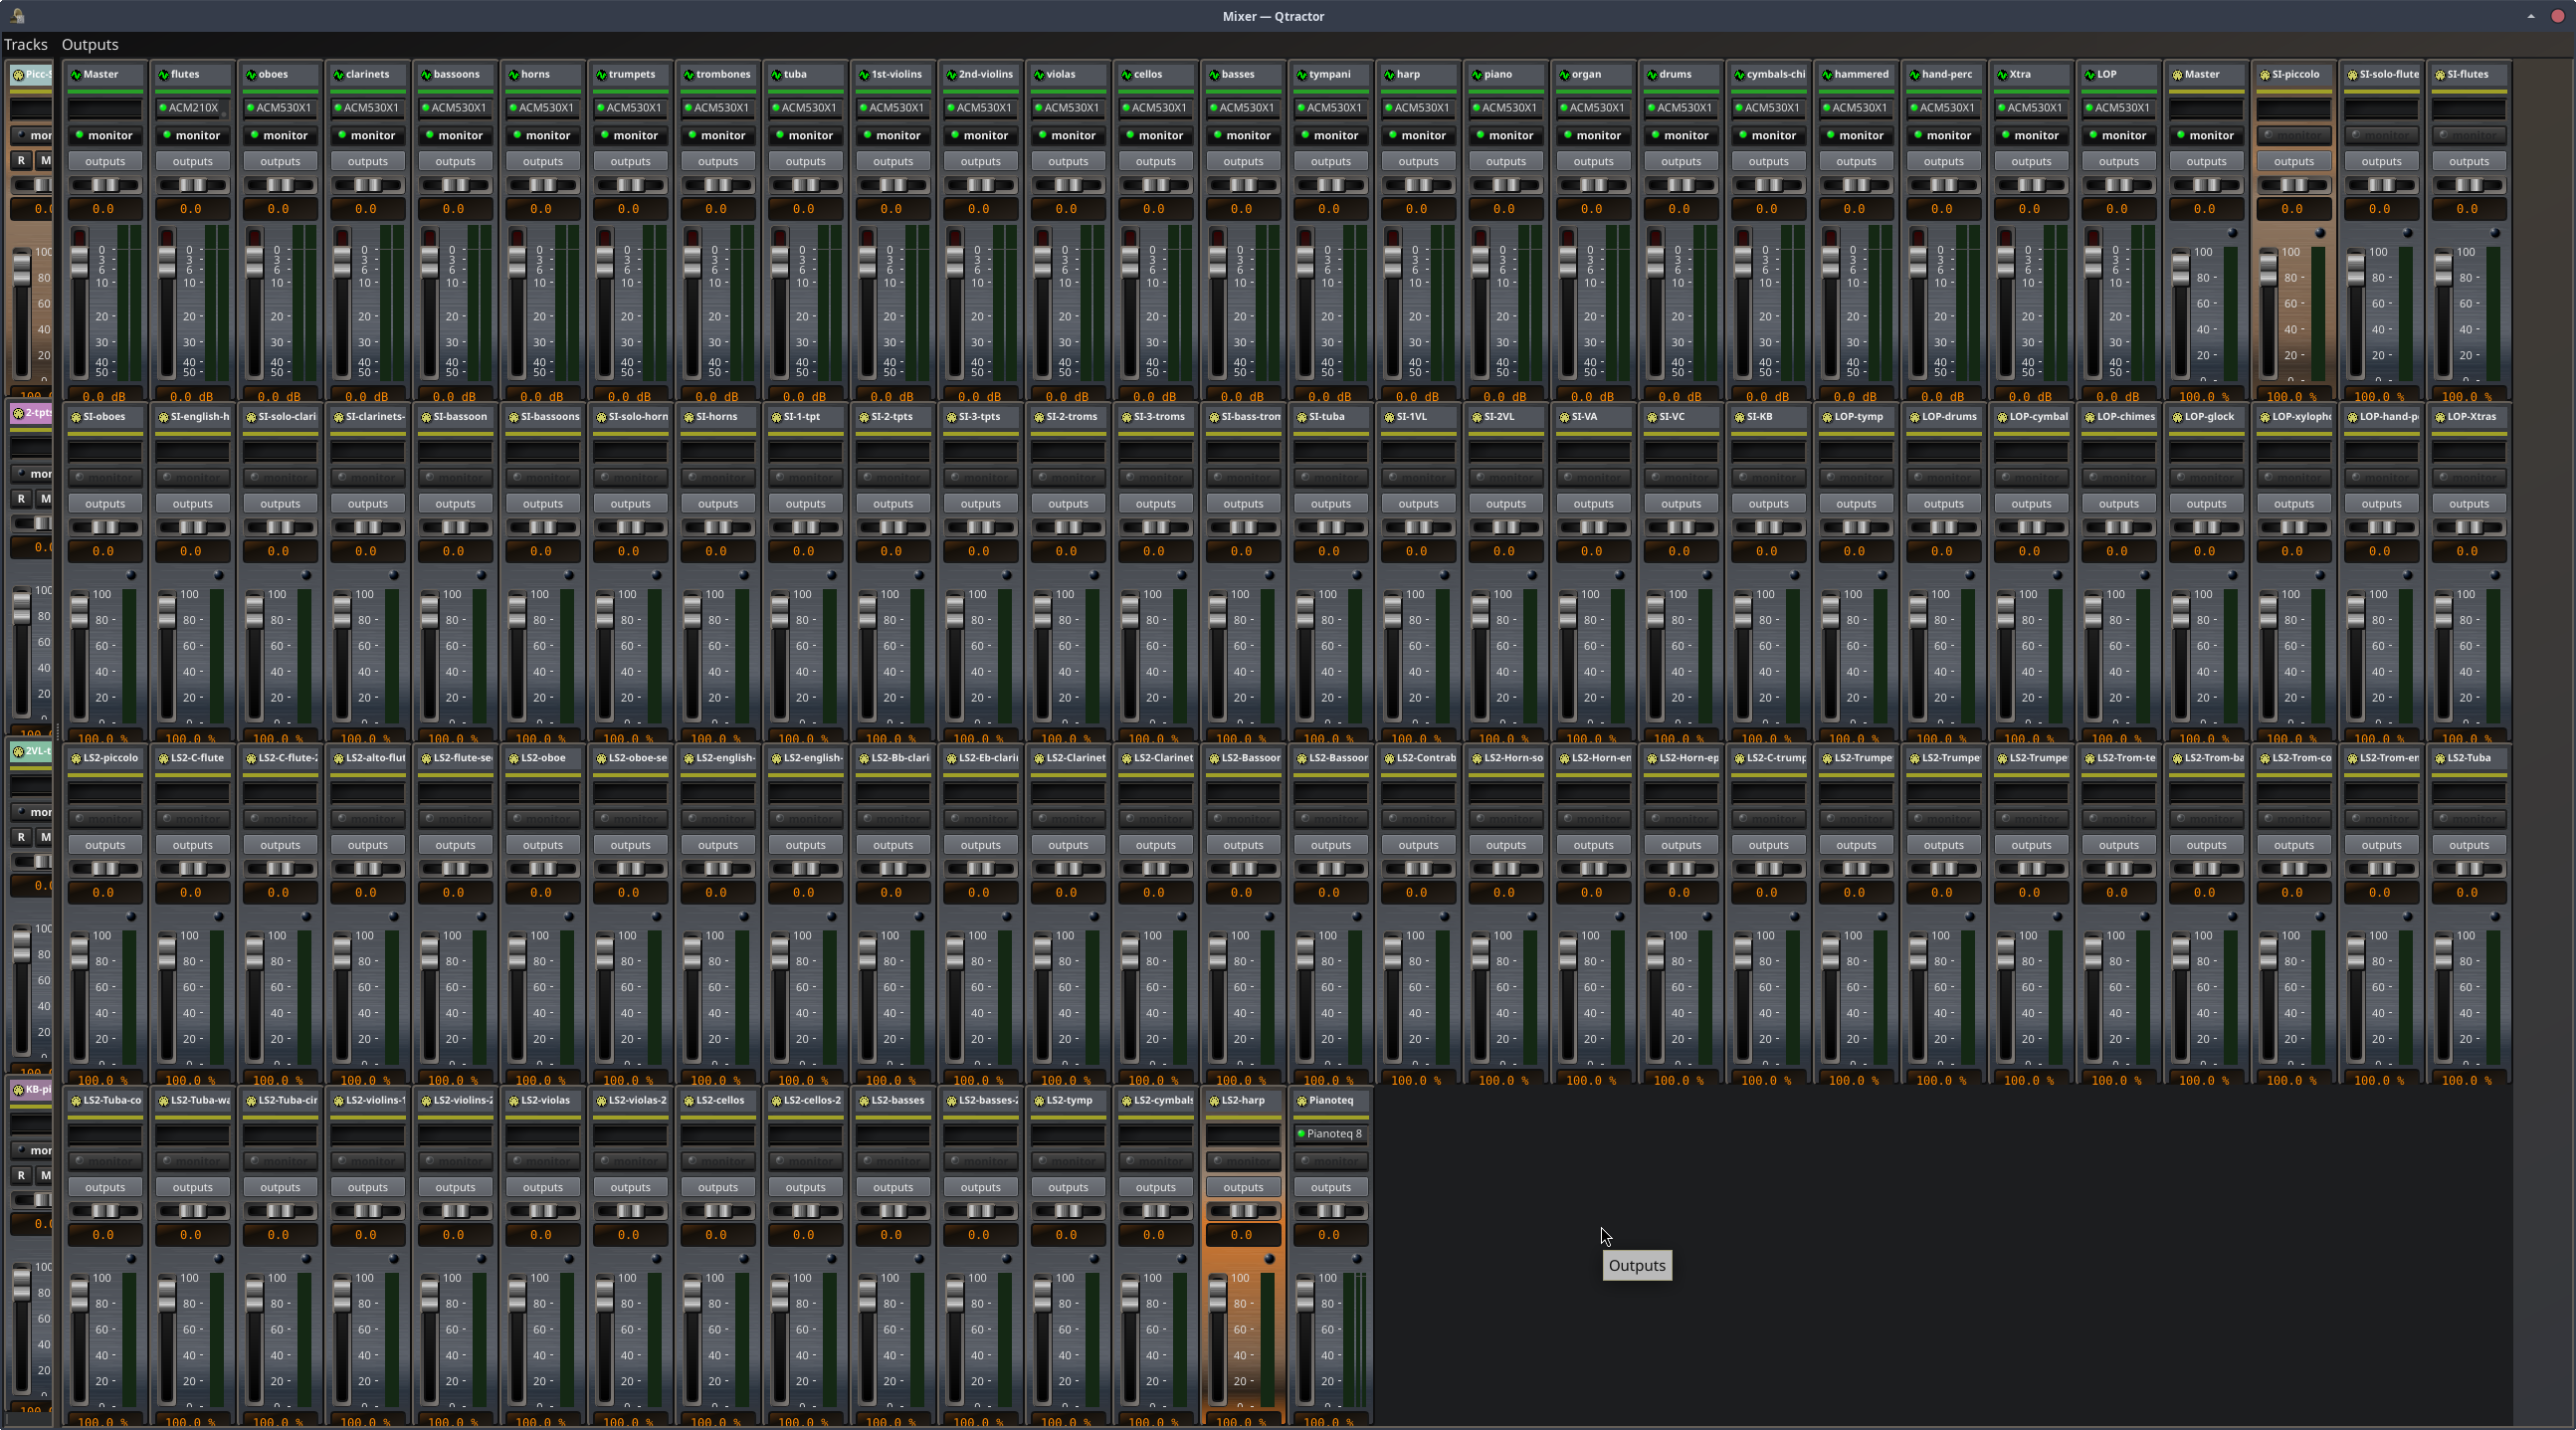Click the LS2-harp MIDI connector icon
This screenshot has height=1430, width=2576.
coord(1214,1101)
